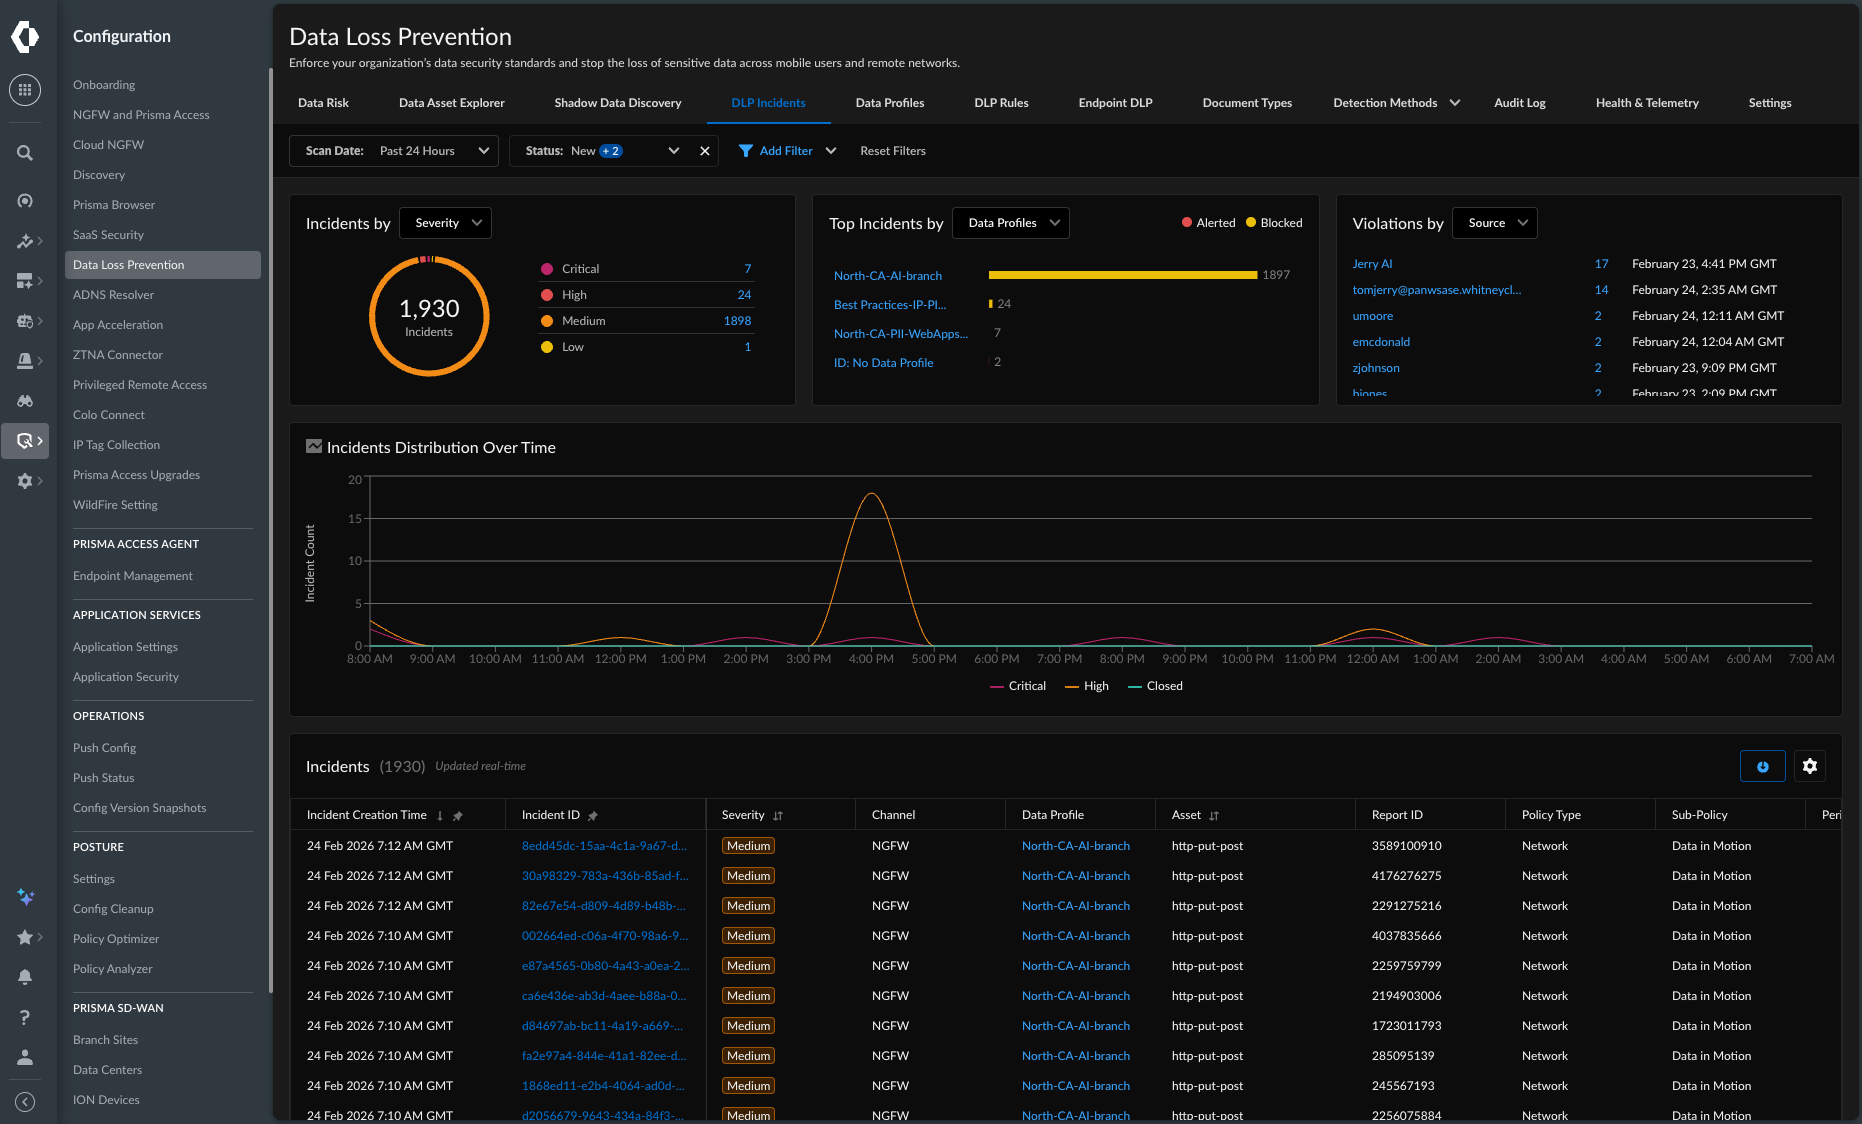Open the target circle icon in the sidebar
This screenshot has width=1862, height=1124.
click(25, 201)
